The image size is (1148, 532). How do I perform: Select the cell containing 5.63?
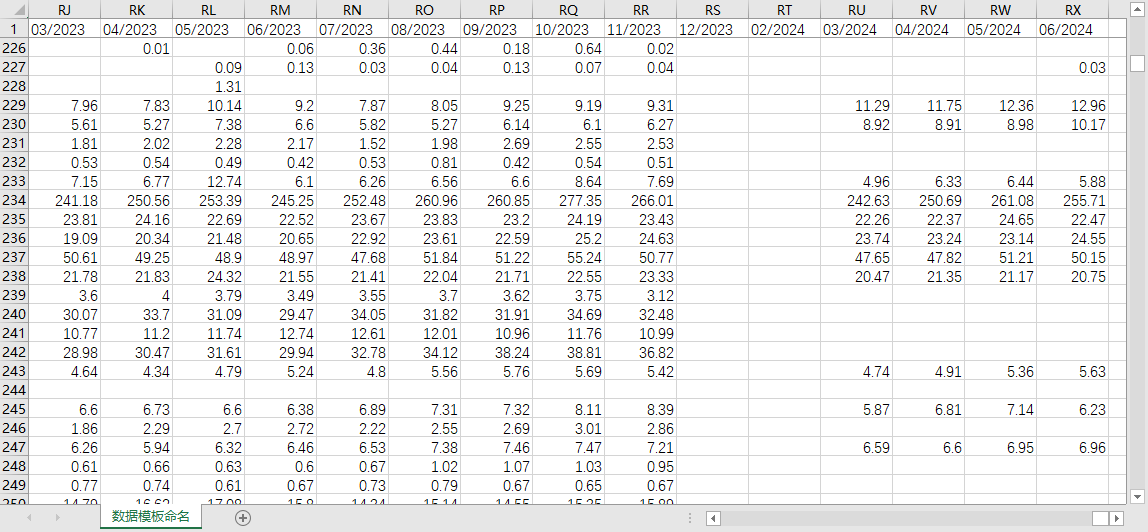tap(1072, 372)
